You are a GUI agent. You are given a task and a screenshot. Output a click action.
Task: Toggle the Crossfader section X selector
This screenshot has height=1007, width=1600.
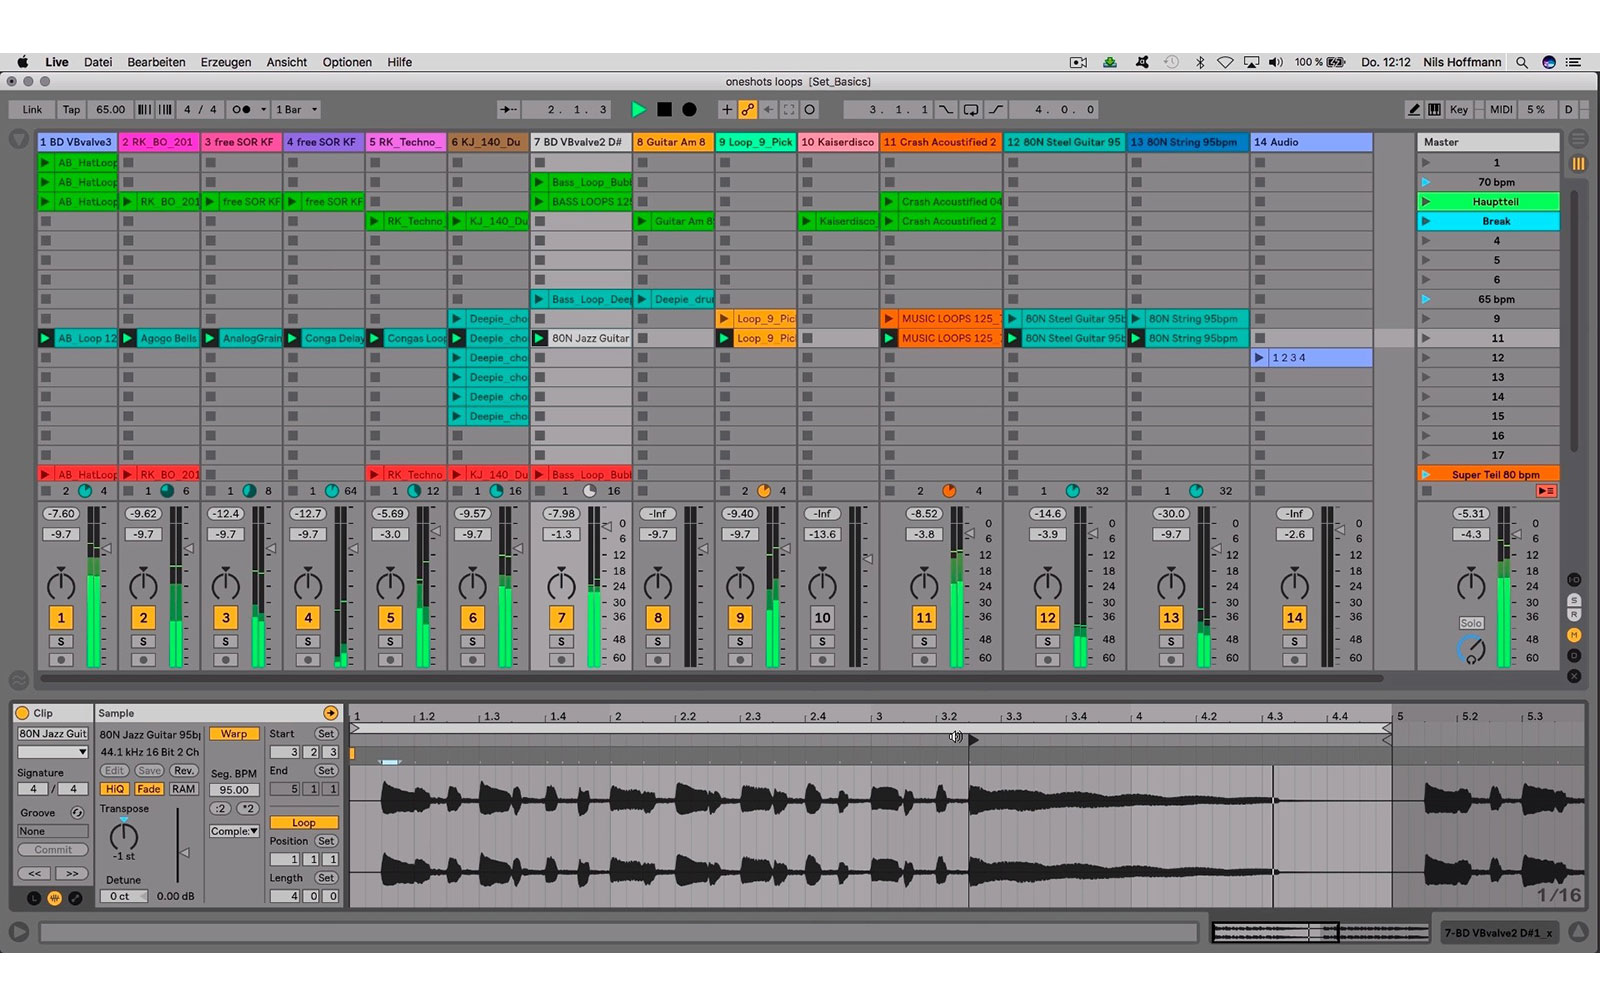point(1574,676)
